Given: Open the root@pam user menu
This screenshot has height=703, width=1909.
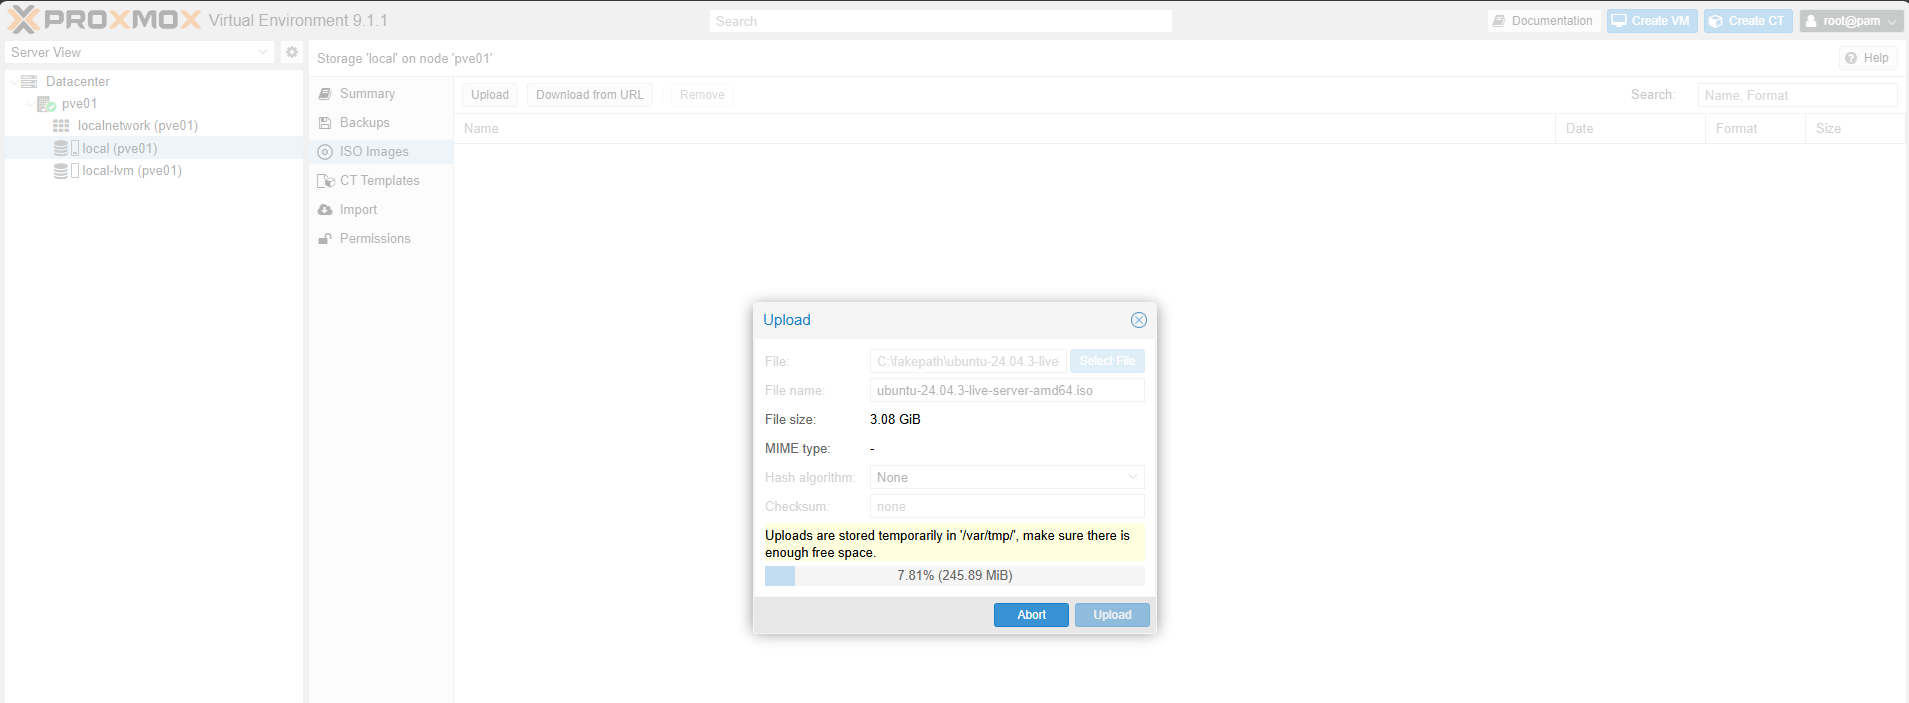Looking at the screenshot, I should [1852, 21].
